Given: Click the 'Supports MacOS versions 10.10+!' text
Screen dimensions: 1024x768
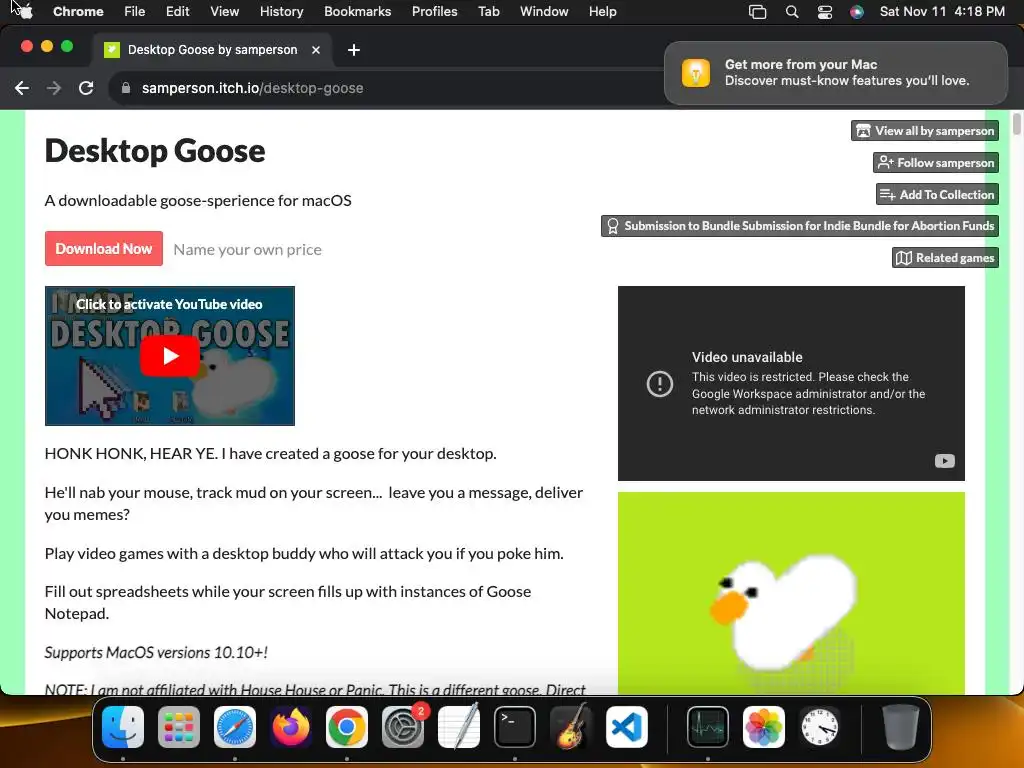Looking at the screenshot, I should click(156, 652).
